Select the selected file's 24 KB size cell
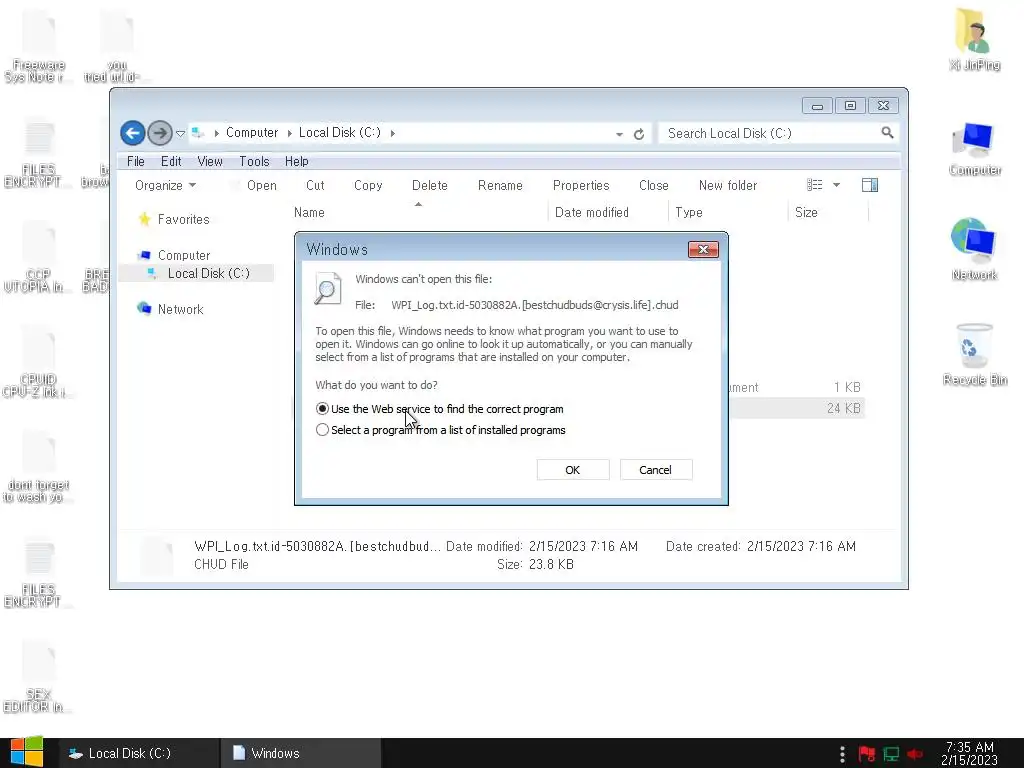The image size is (1024, 768). pos(843,408)
